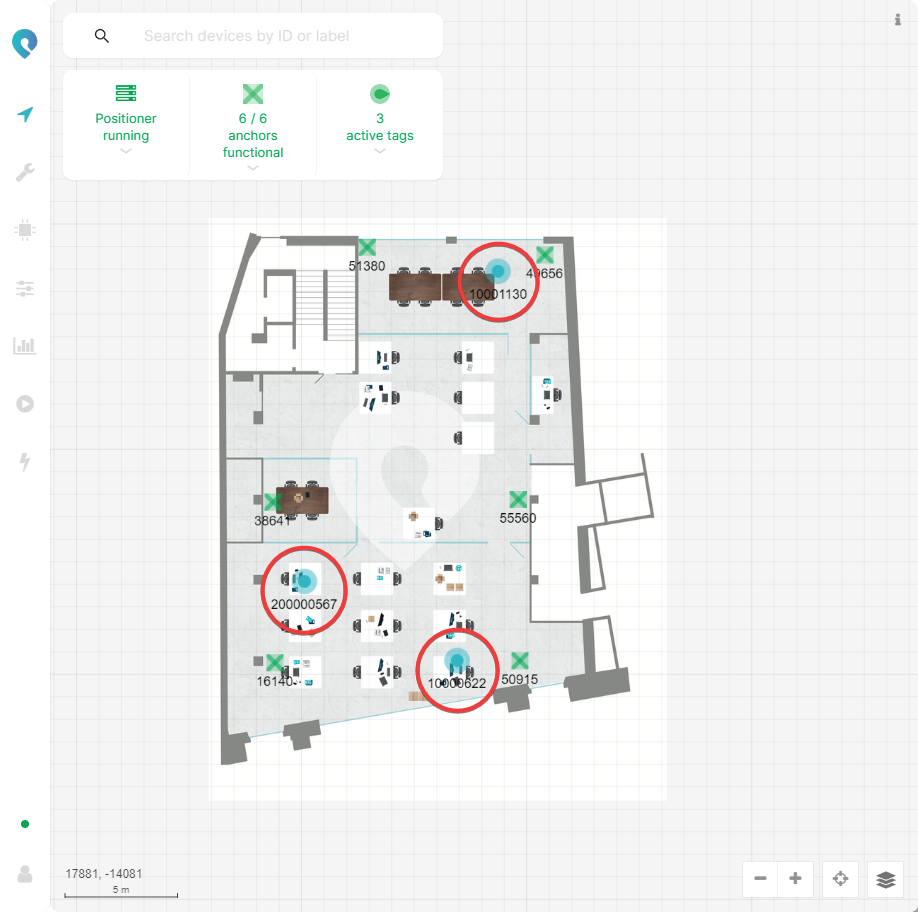Open the sliders configuration sidebar icon
The image size is (918, 912).
[25, 289]
